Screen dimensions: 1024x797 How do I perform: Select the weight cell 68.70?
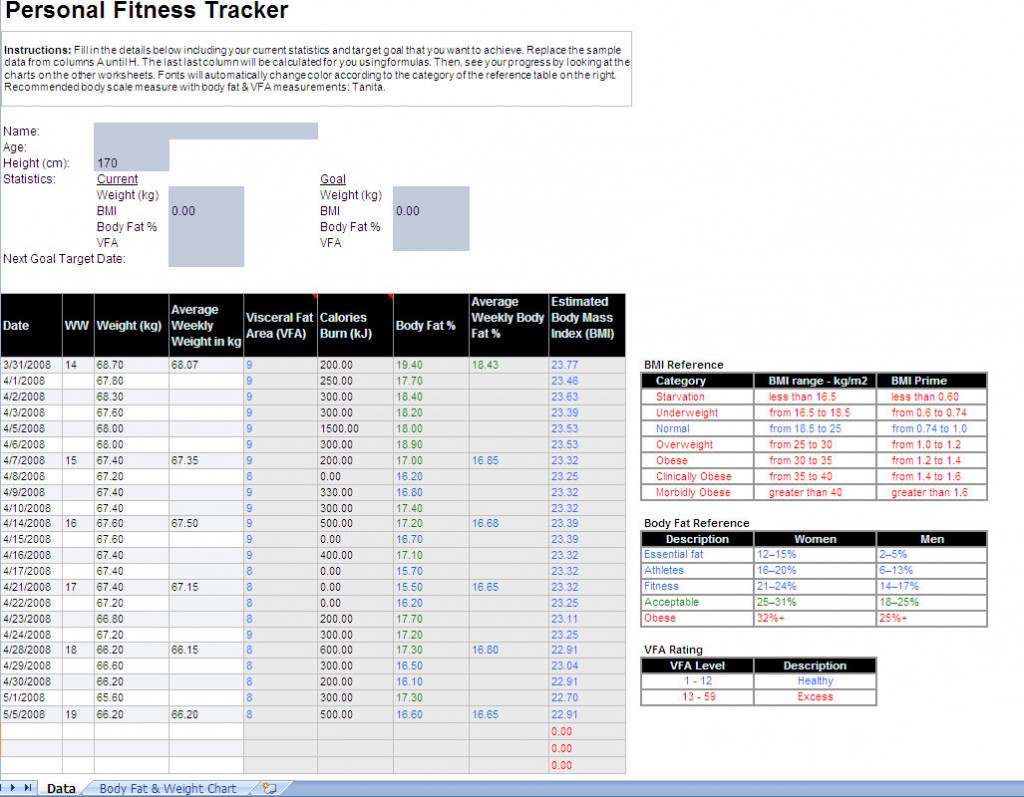[x=131, y=365]
